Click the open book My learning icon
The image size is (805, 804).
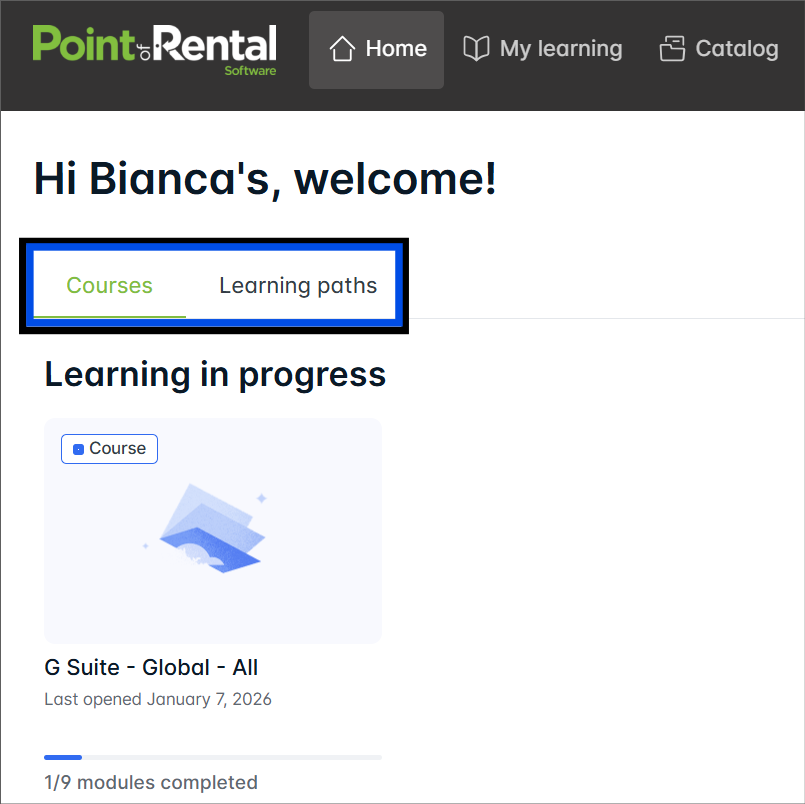476,49
